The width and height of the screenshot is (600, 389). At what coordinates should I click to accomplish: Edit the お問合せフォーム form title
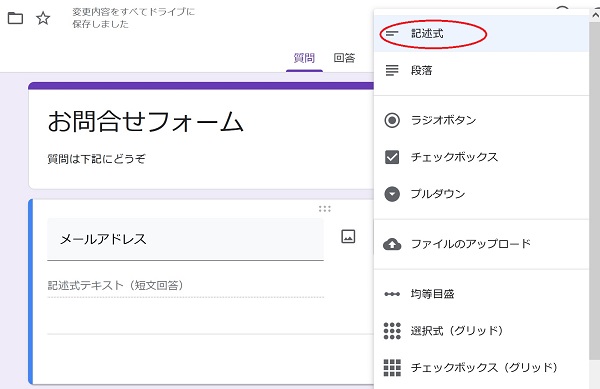[145, 122]
